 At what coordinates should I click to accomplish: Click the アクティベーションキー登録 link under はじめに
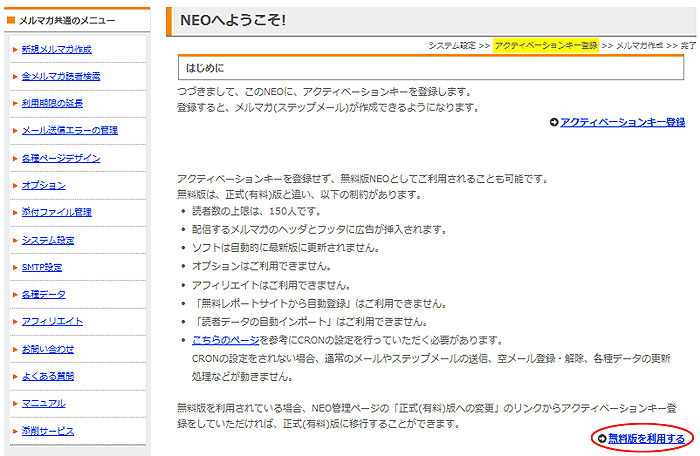coord(622,122)
